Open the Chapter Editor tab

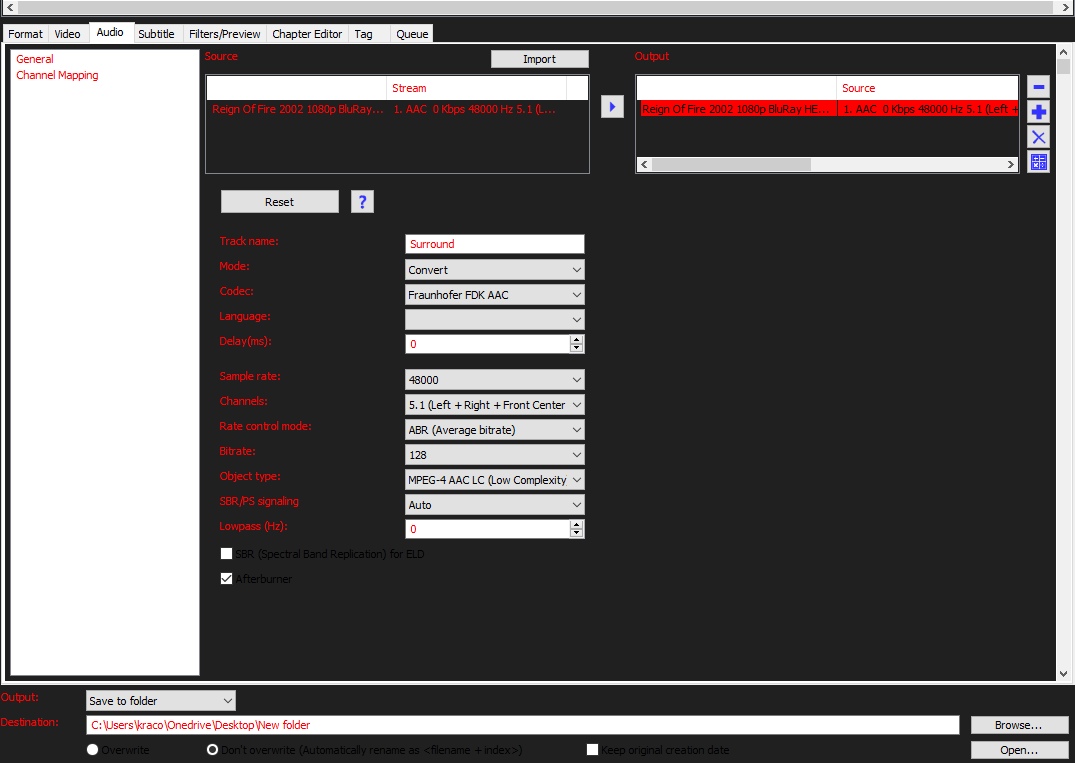[x=306, y=34]
